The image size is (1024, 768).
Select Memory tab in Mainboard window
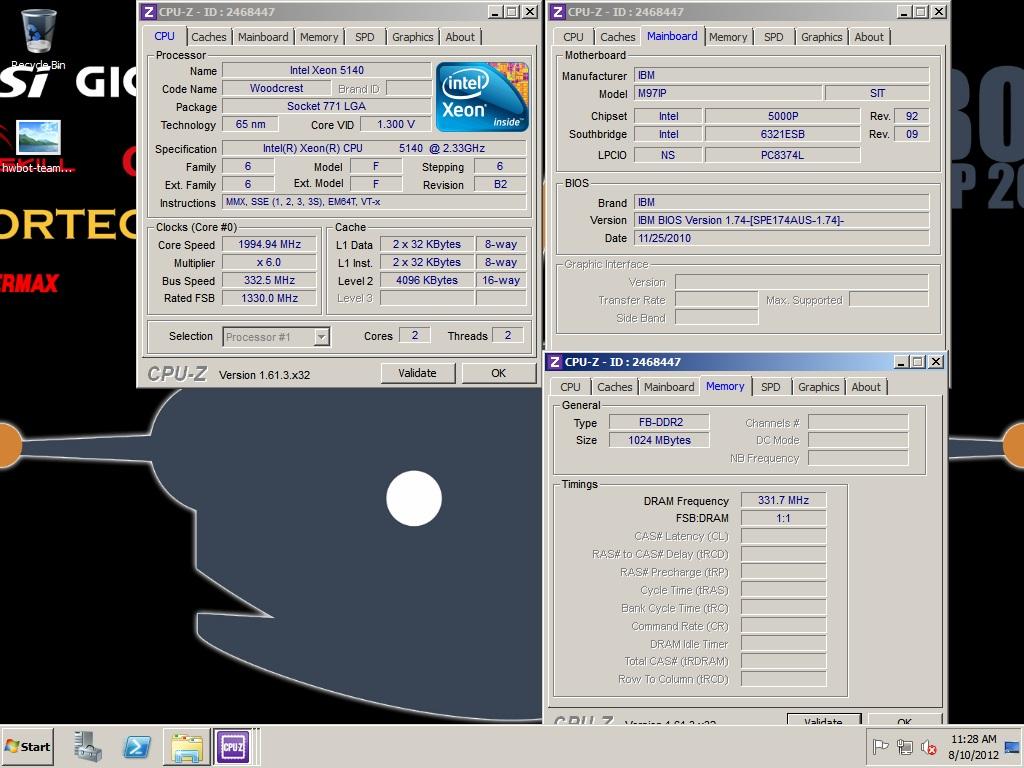(x=728, y=37)
